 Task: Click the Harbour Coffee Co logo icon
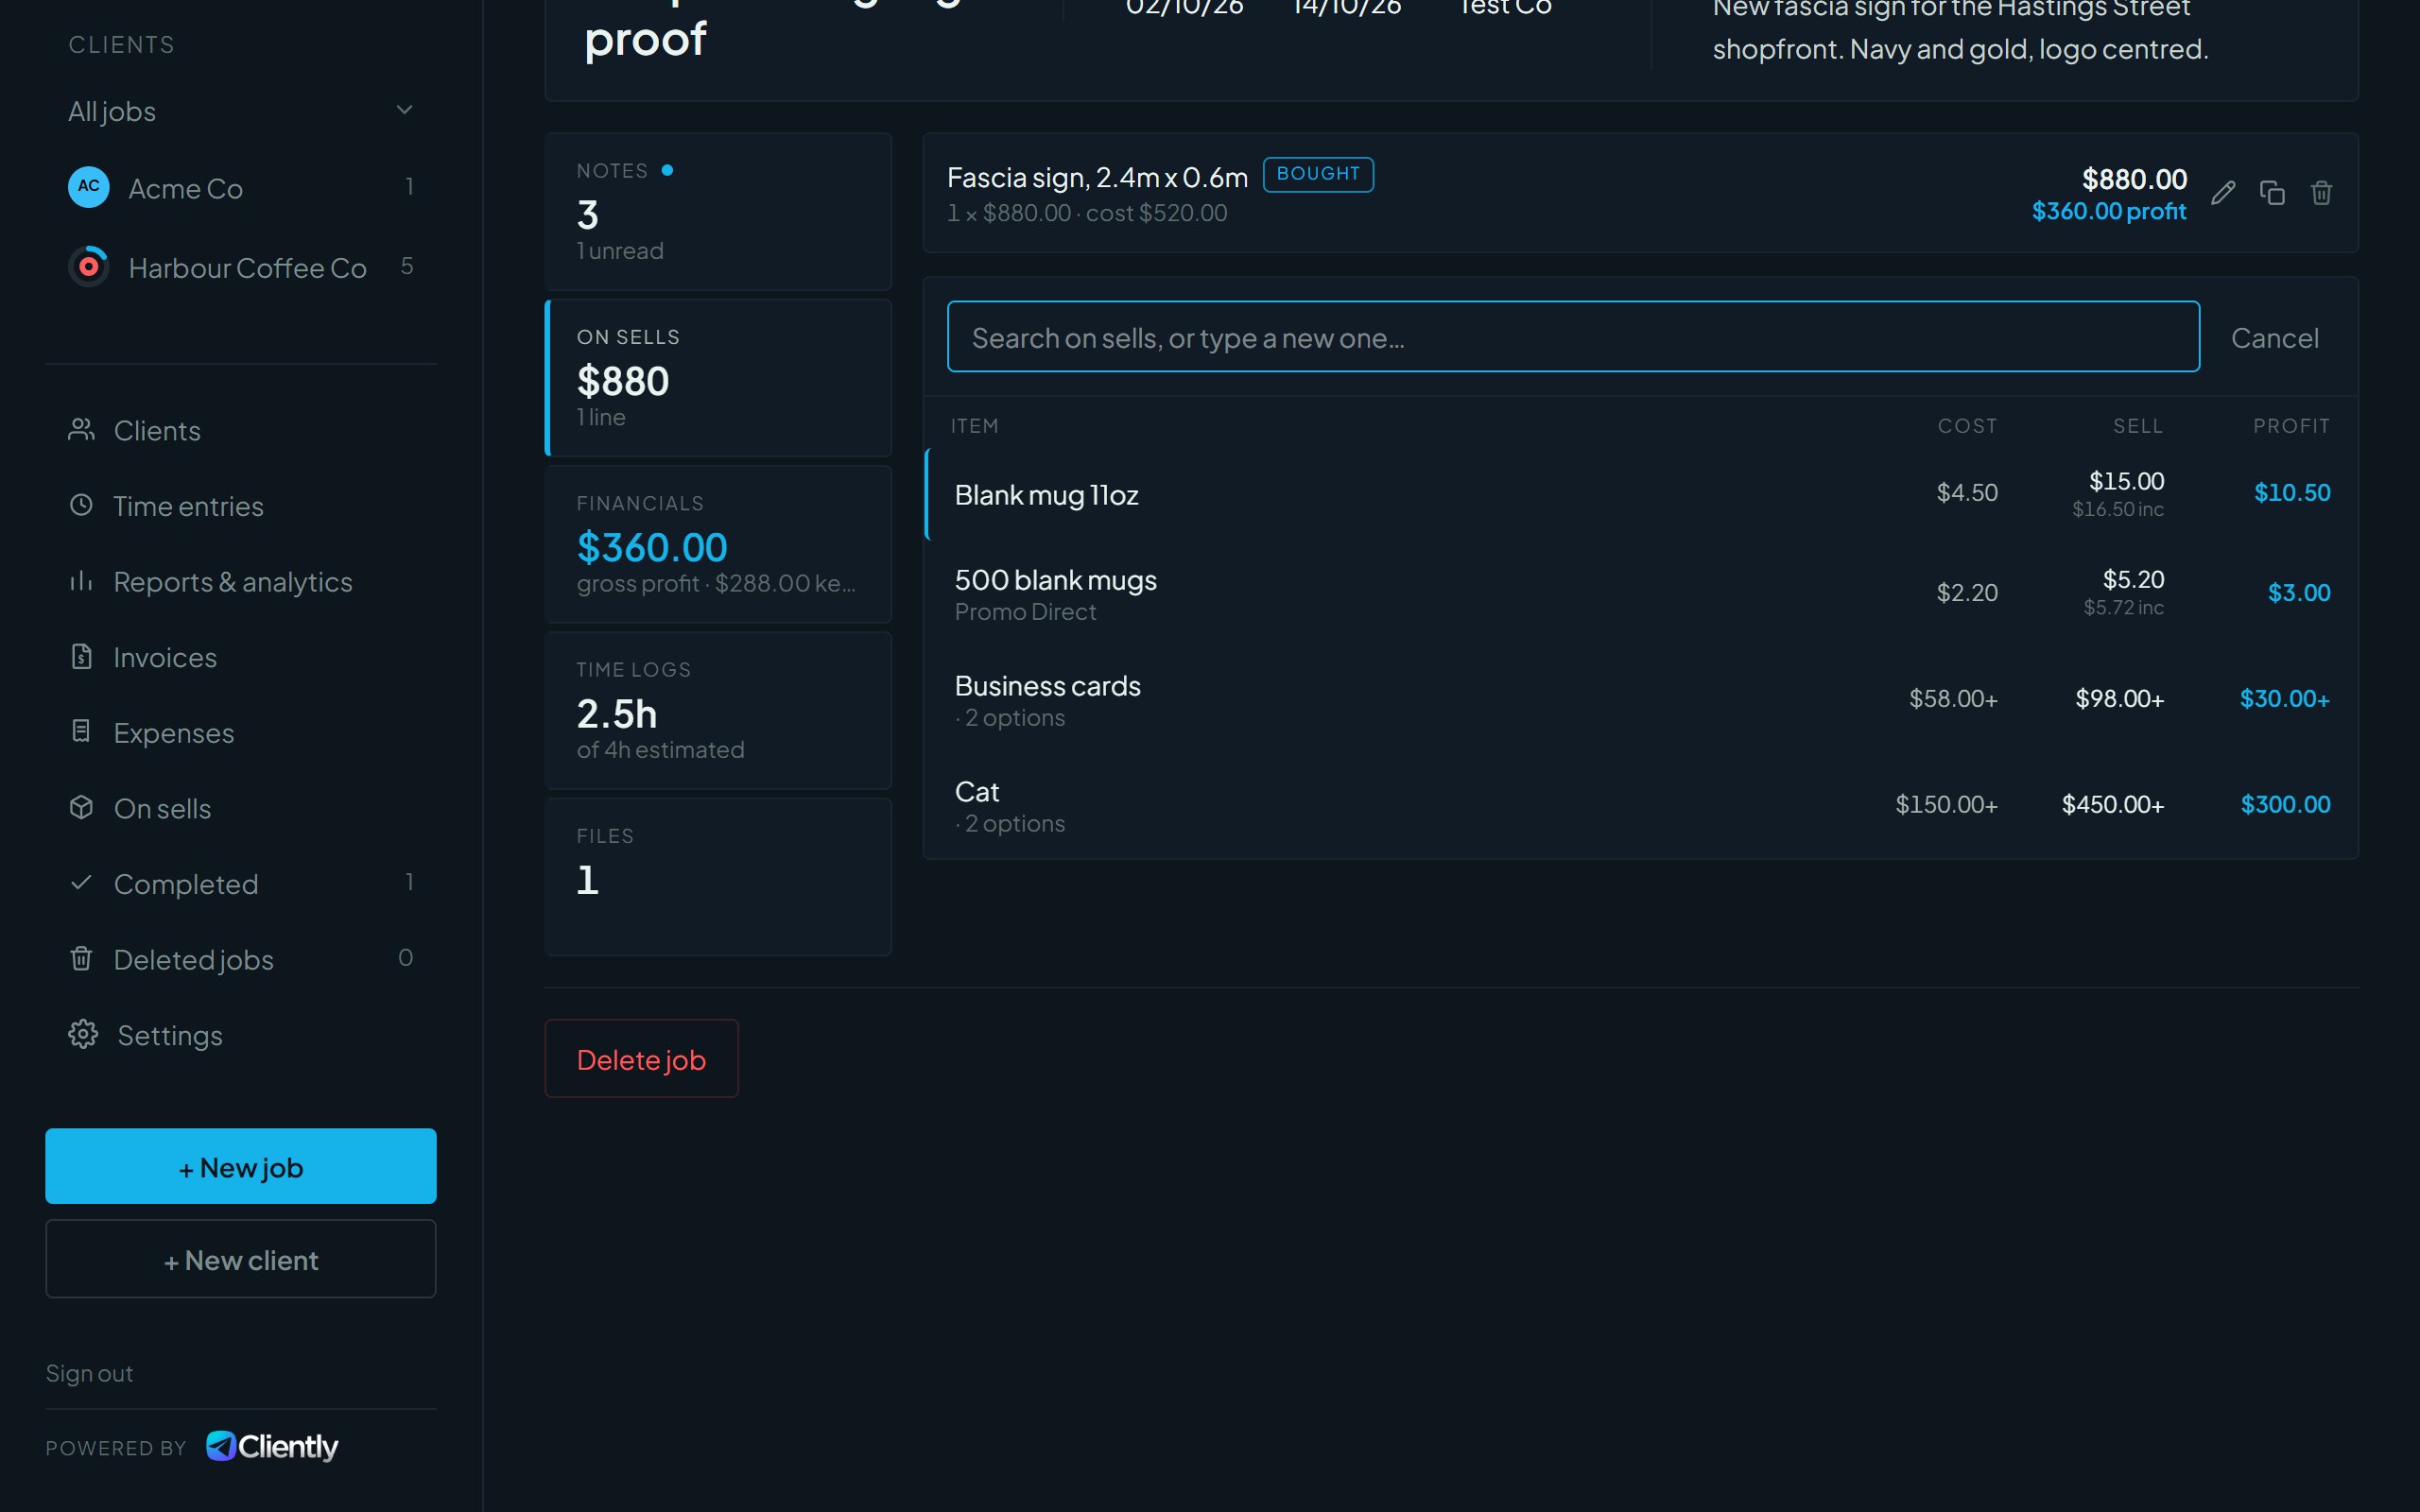[x=89, y=266]
